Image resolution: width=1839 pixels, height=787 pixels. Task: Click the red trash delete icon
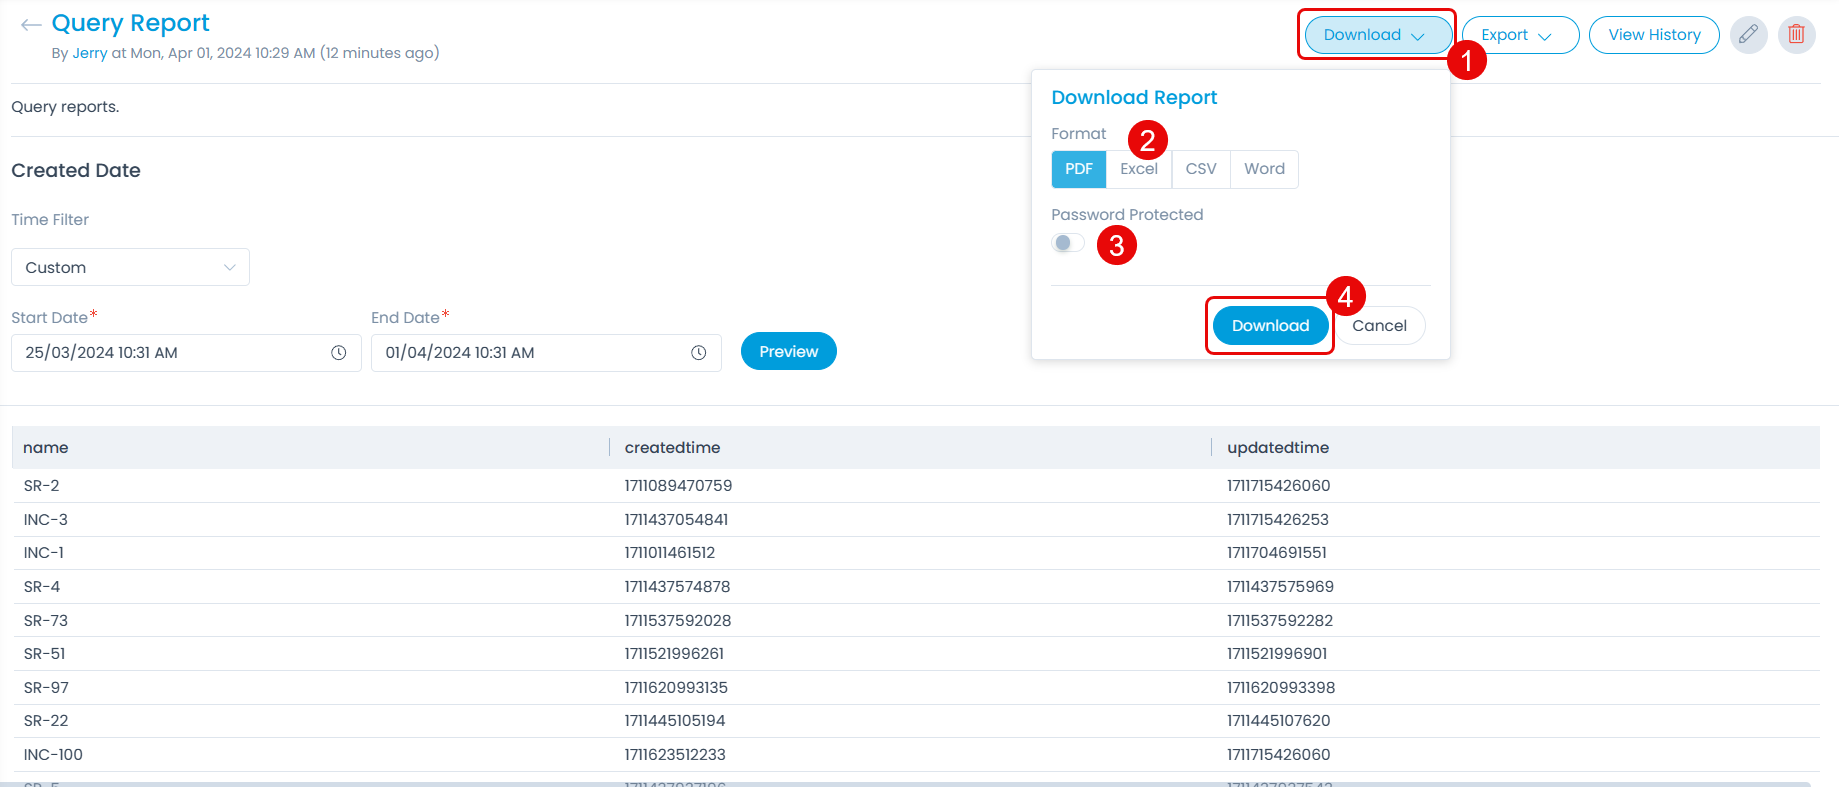(x=1796, y=35)
